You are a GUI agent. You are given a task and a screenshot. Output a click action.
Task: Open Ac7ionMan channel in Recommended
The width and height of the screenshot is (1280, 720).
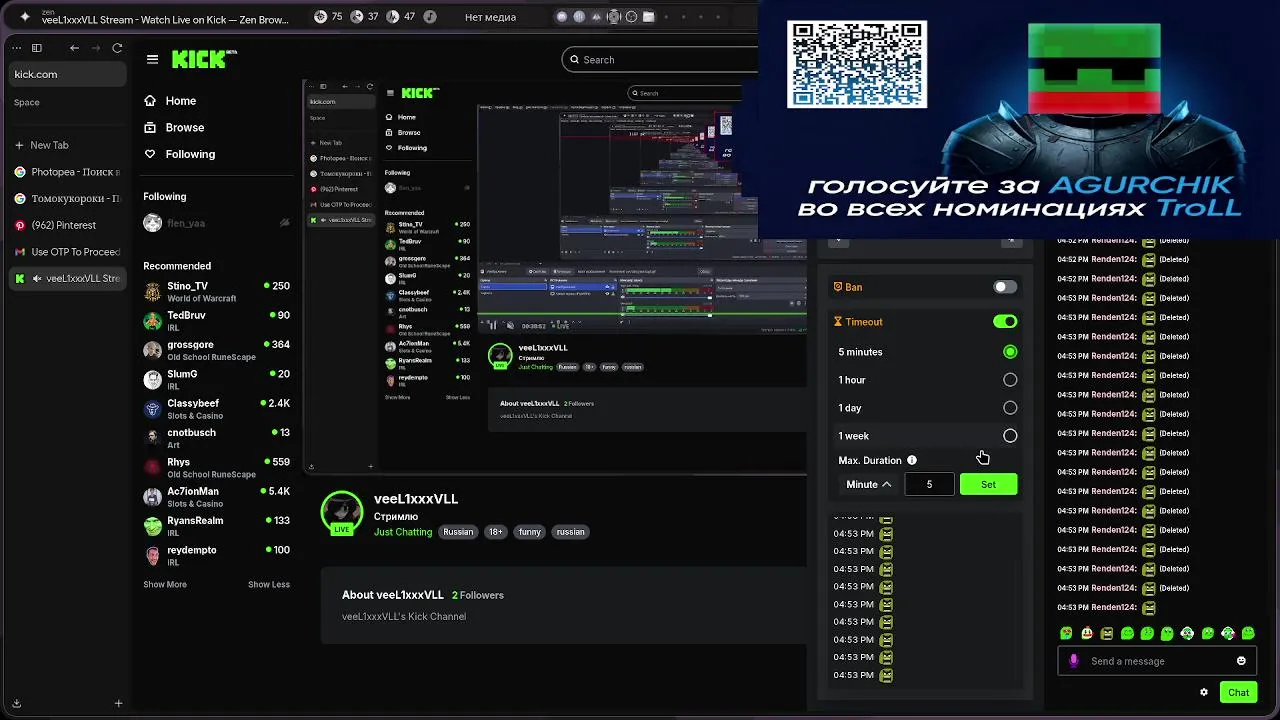(216, 497)
